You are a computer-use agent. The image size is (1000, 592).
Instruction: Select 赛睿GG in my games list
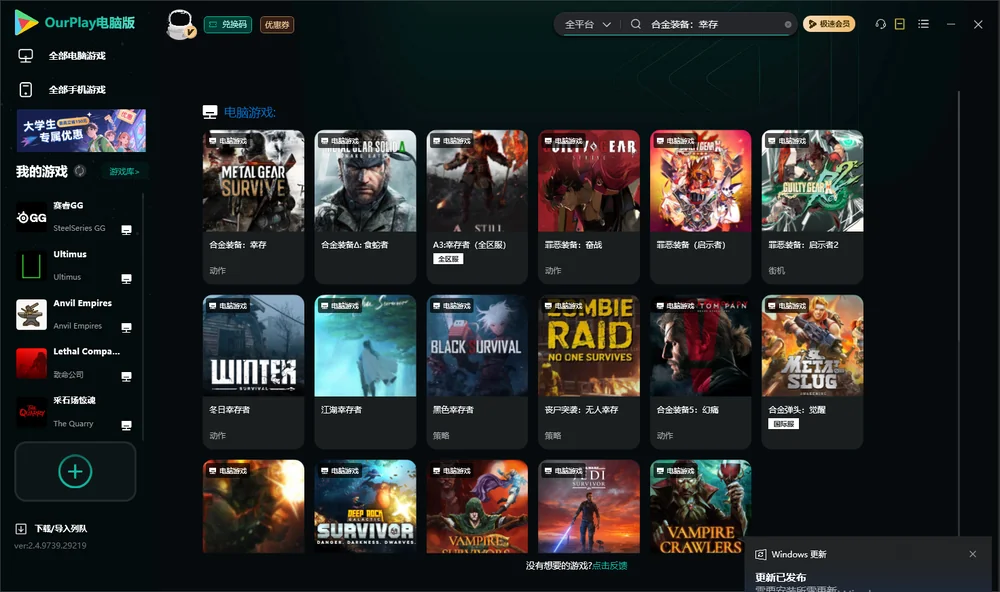coord(75,217)
